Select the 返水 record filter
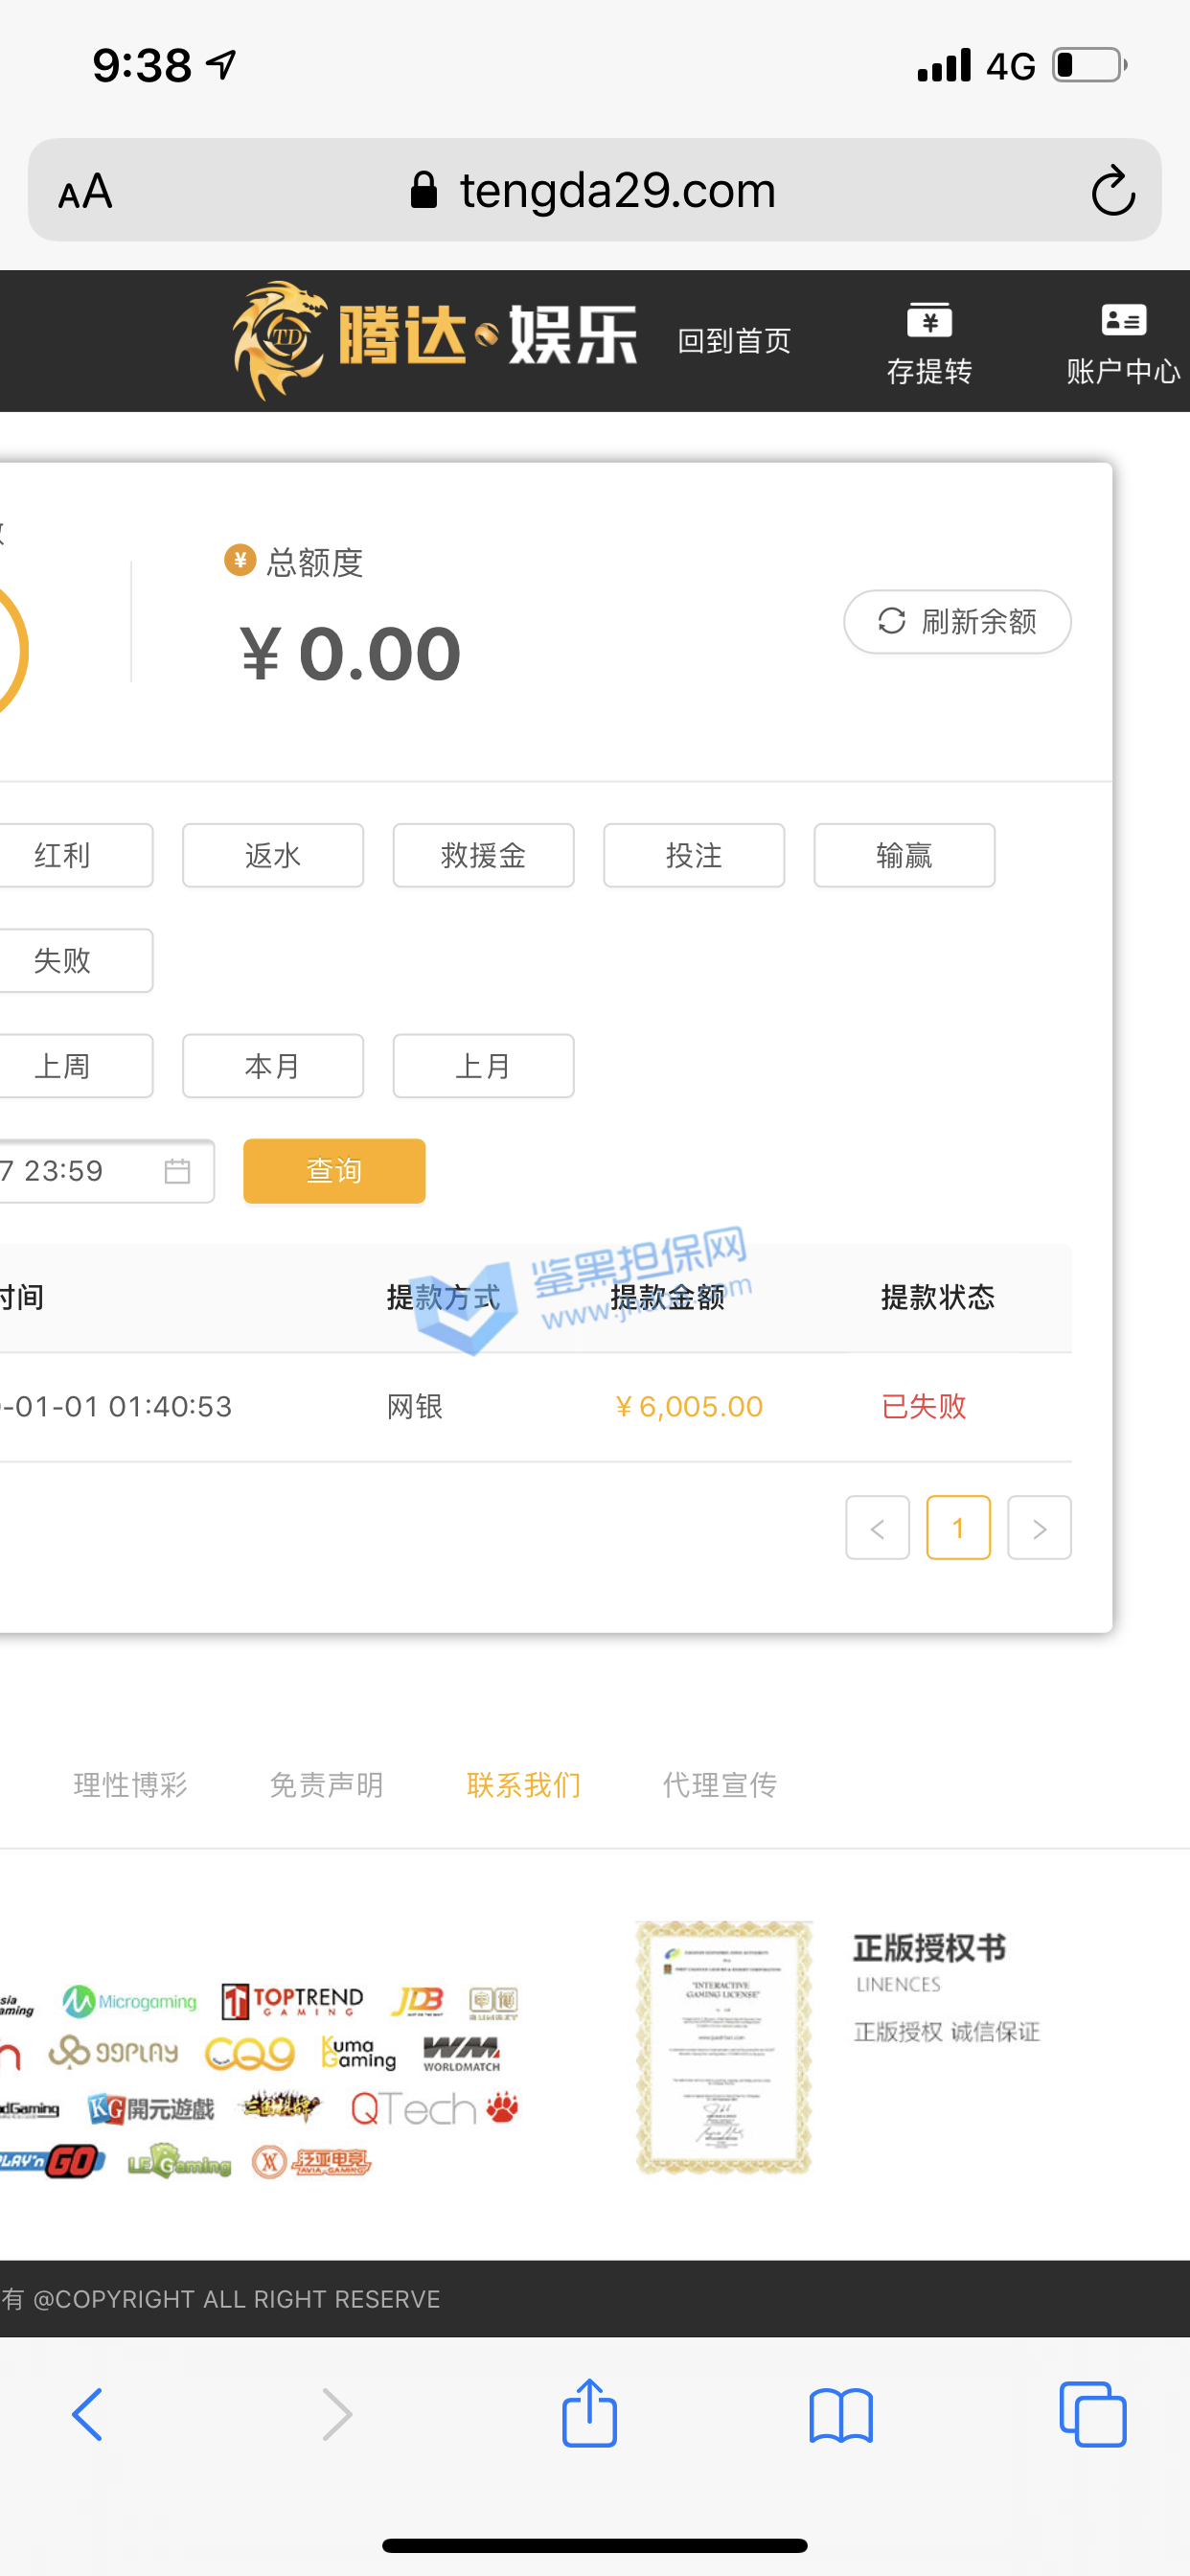Screen dimensions: 1190x2576 pos(272,855)
